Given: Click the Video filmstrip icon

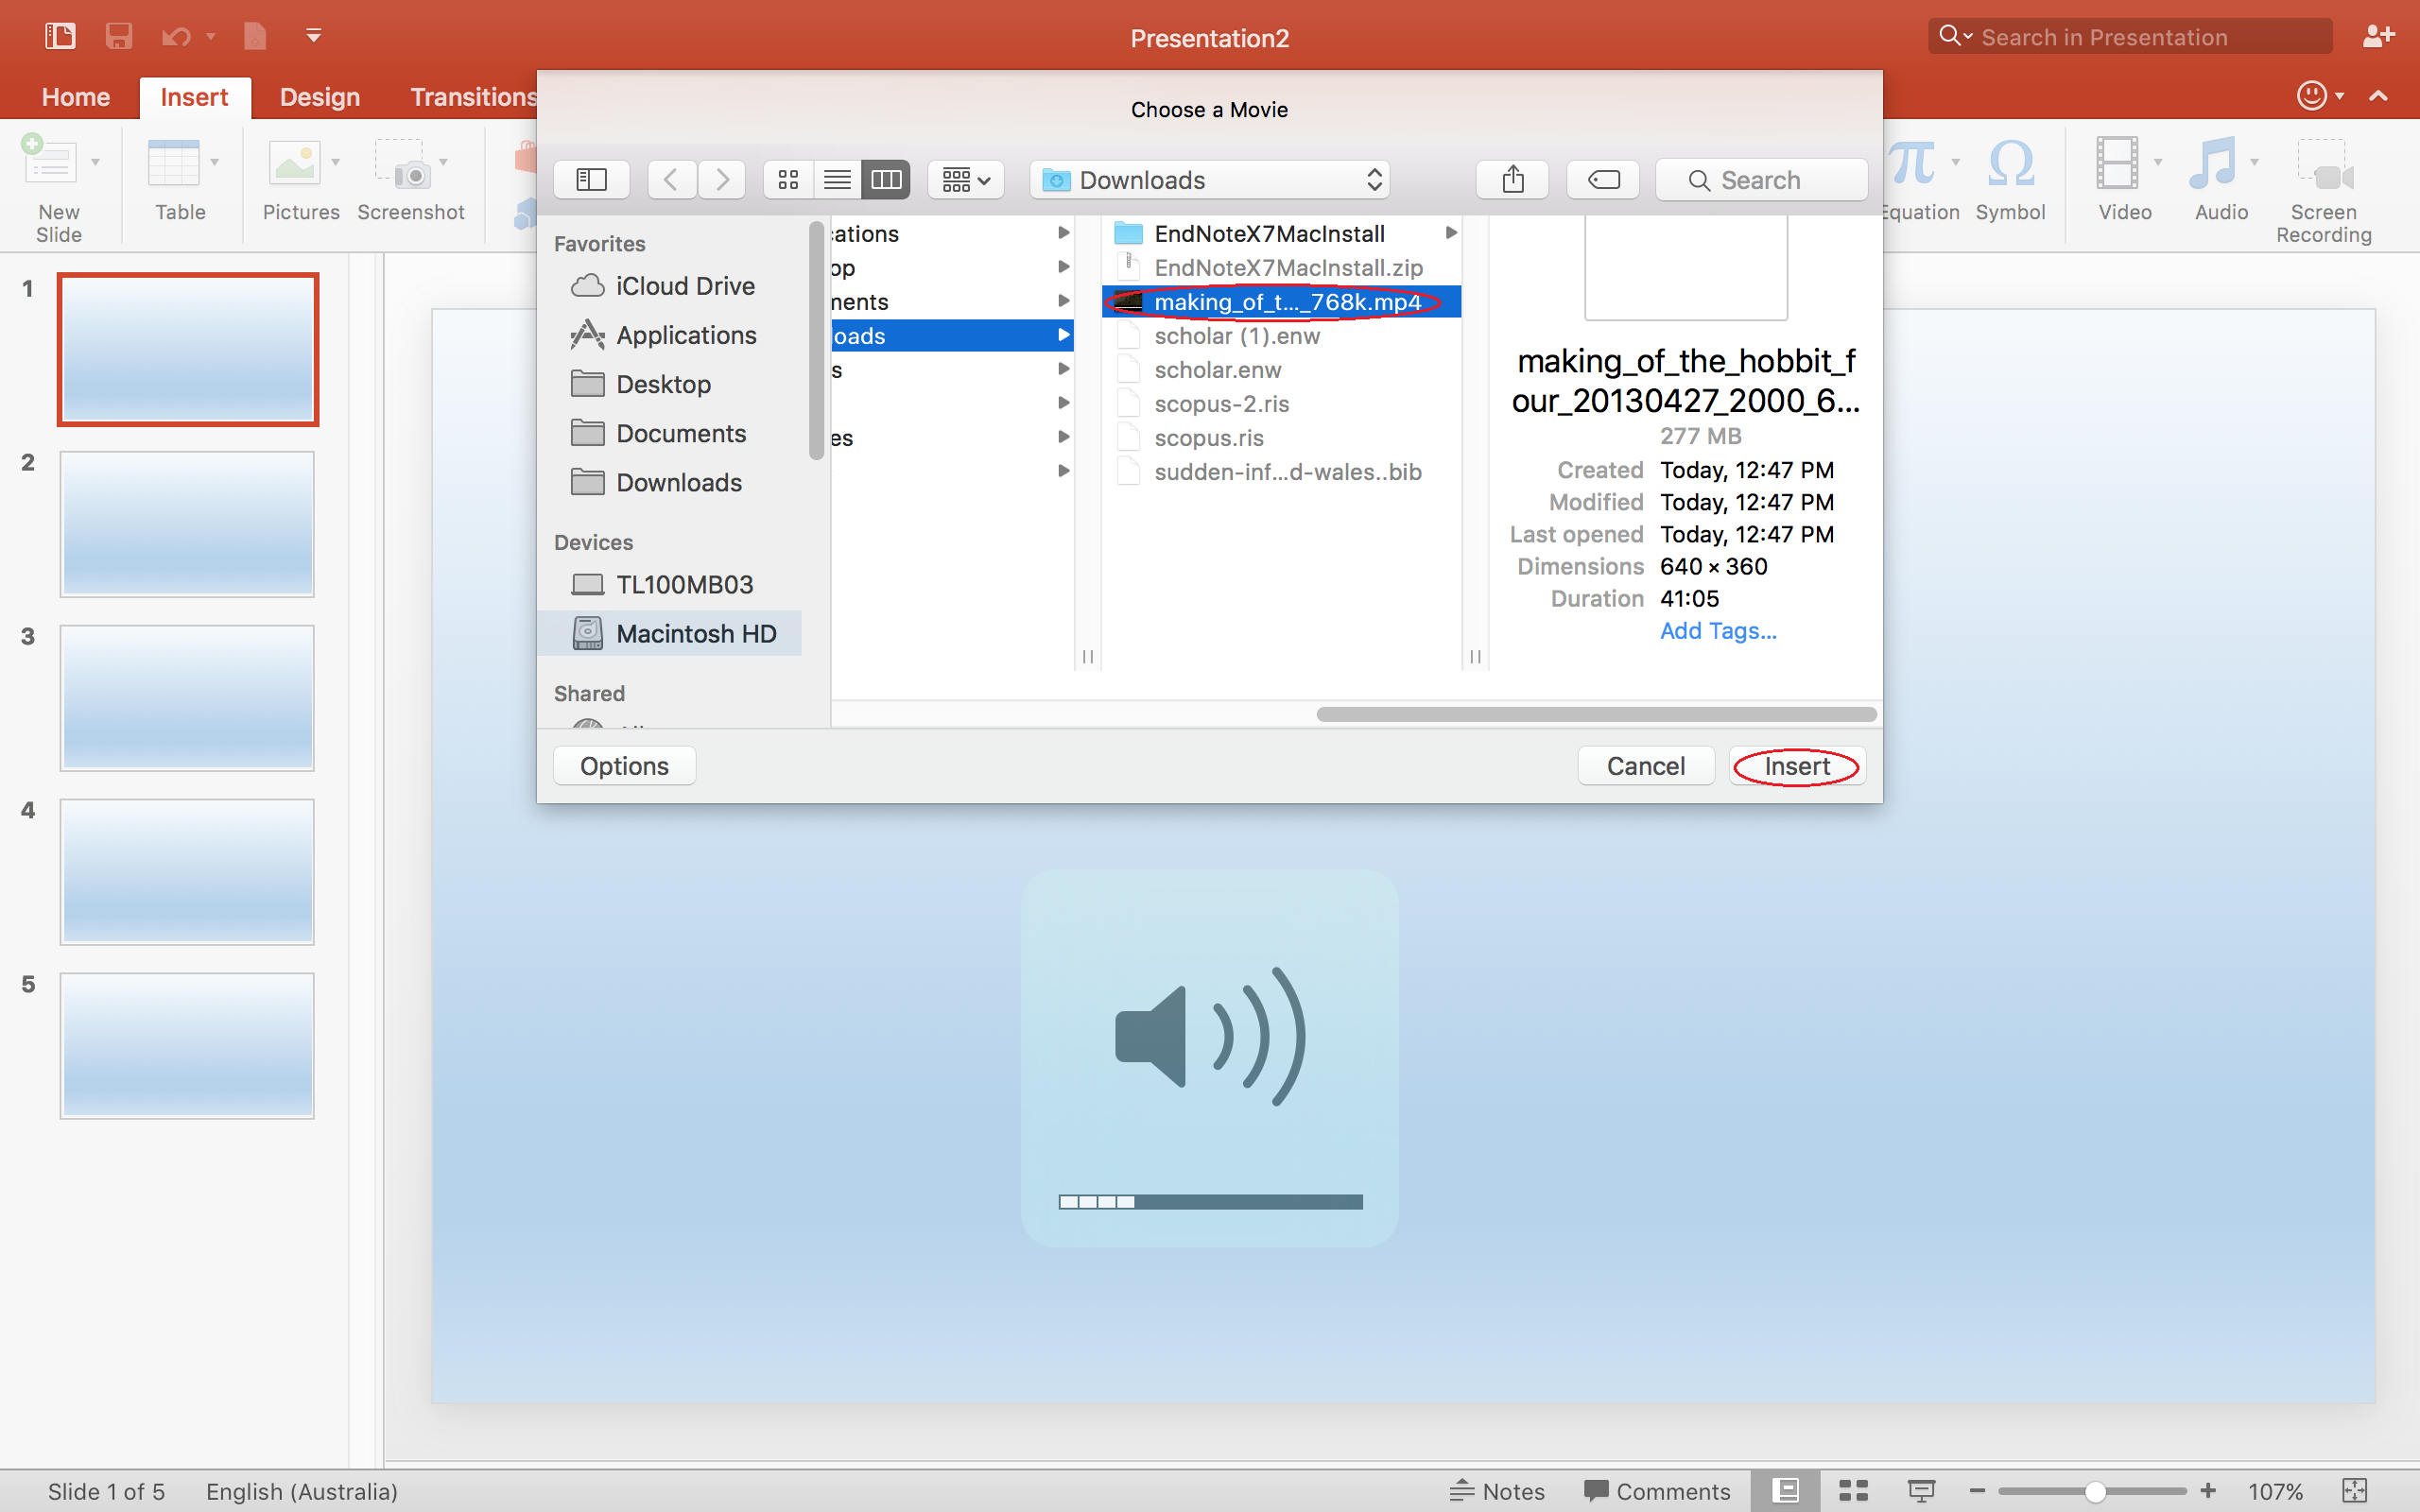Looking at the screenshot, I should click(x=2117, y=163).
